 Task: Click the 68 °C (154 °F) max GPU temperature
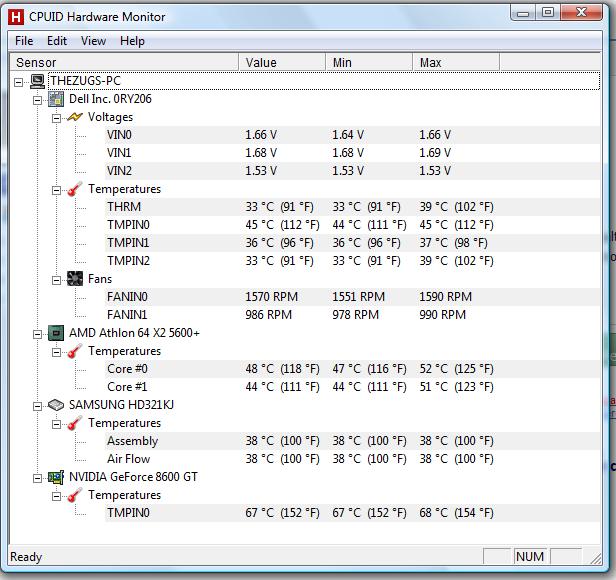456,513
